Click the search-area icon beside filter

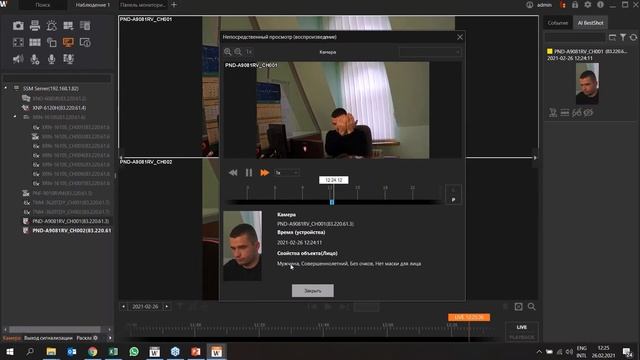[x=612, y=37]
